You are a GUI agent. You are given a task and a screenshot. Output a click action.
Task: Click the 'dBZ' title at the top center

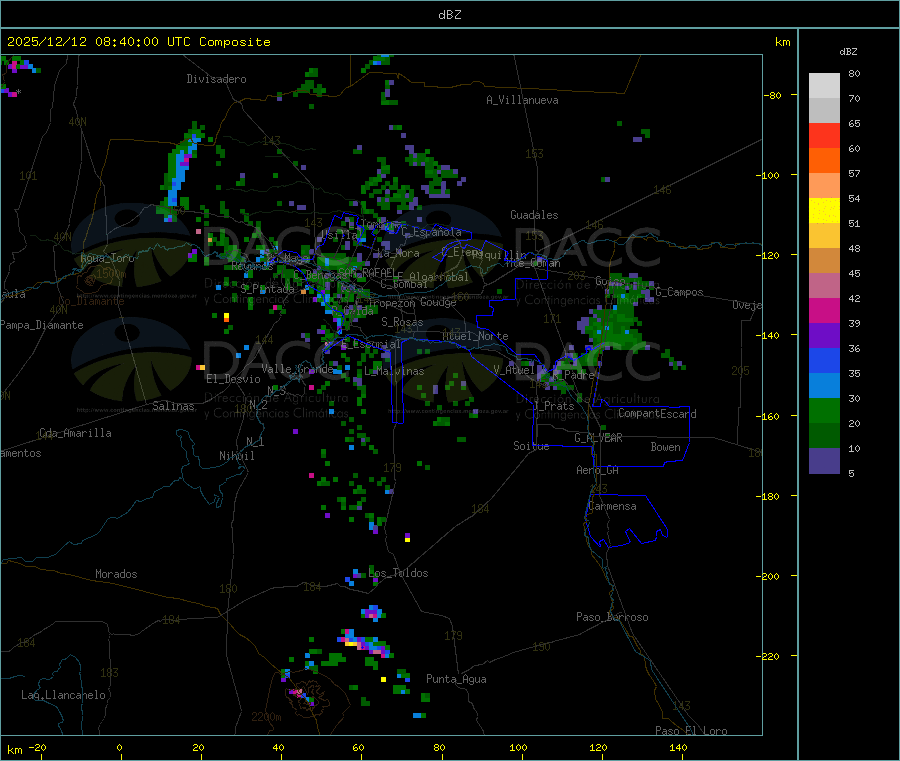pos(449,15)
